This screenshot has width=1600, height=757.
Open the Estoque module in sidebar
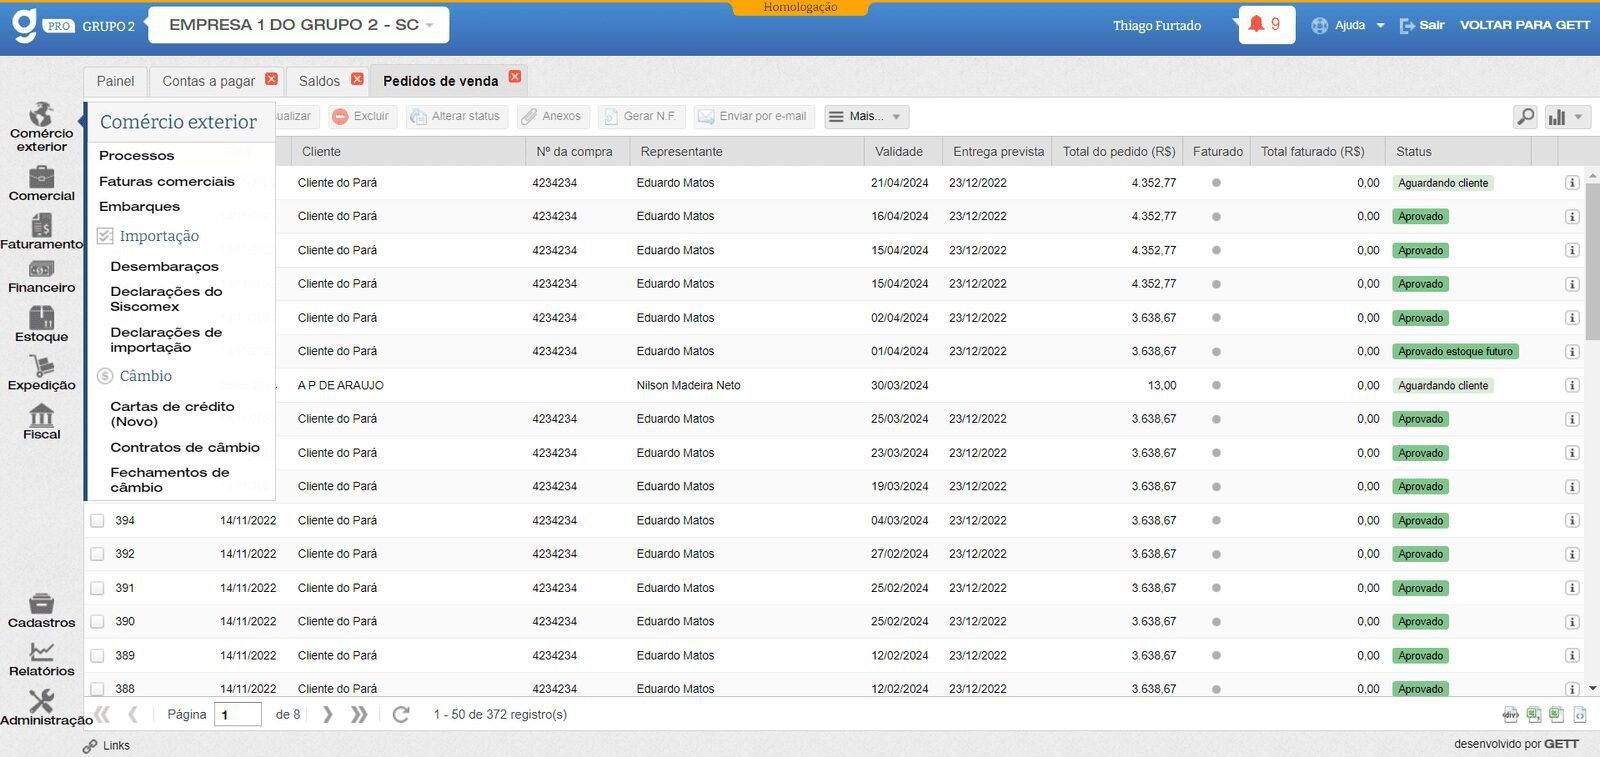41,324
